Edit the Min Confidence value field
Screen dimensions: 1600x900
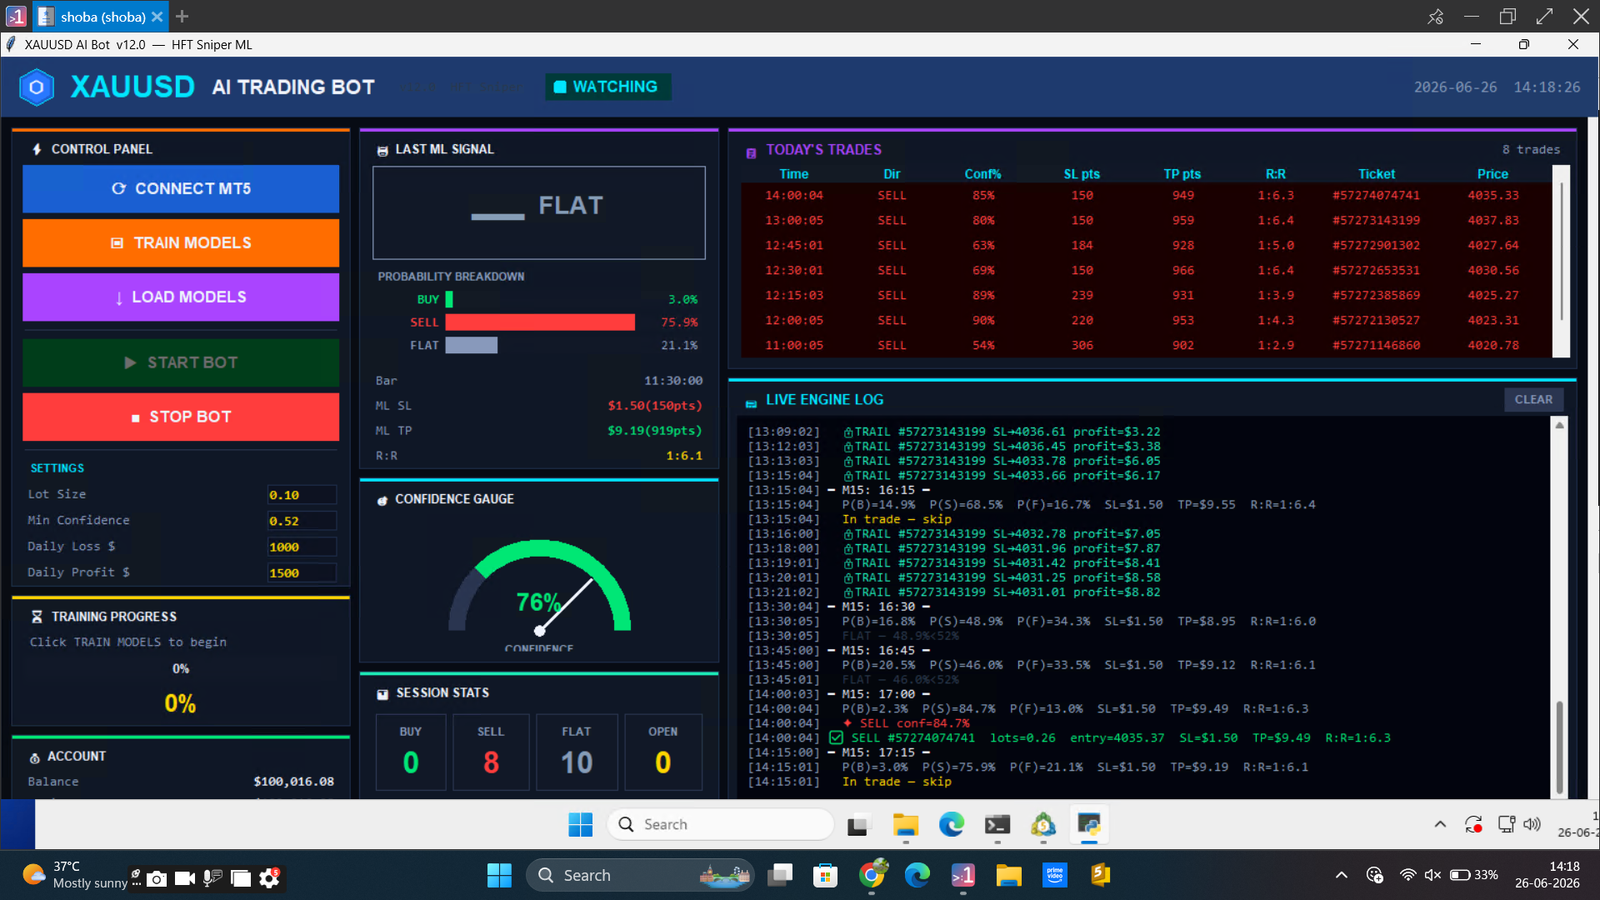(x=301, y=521)
